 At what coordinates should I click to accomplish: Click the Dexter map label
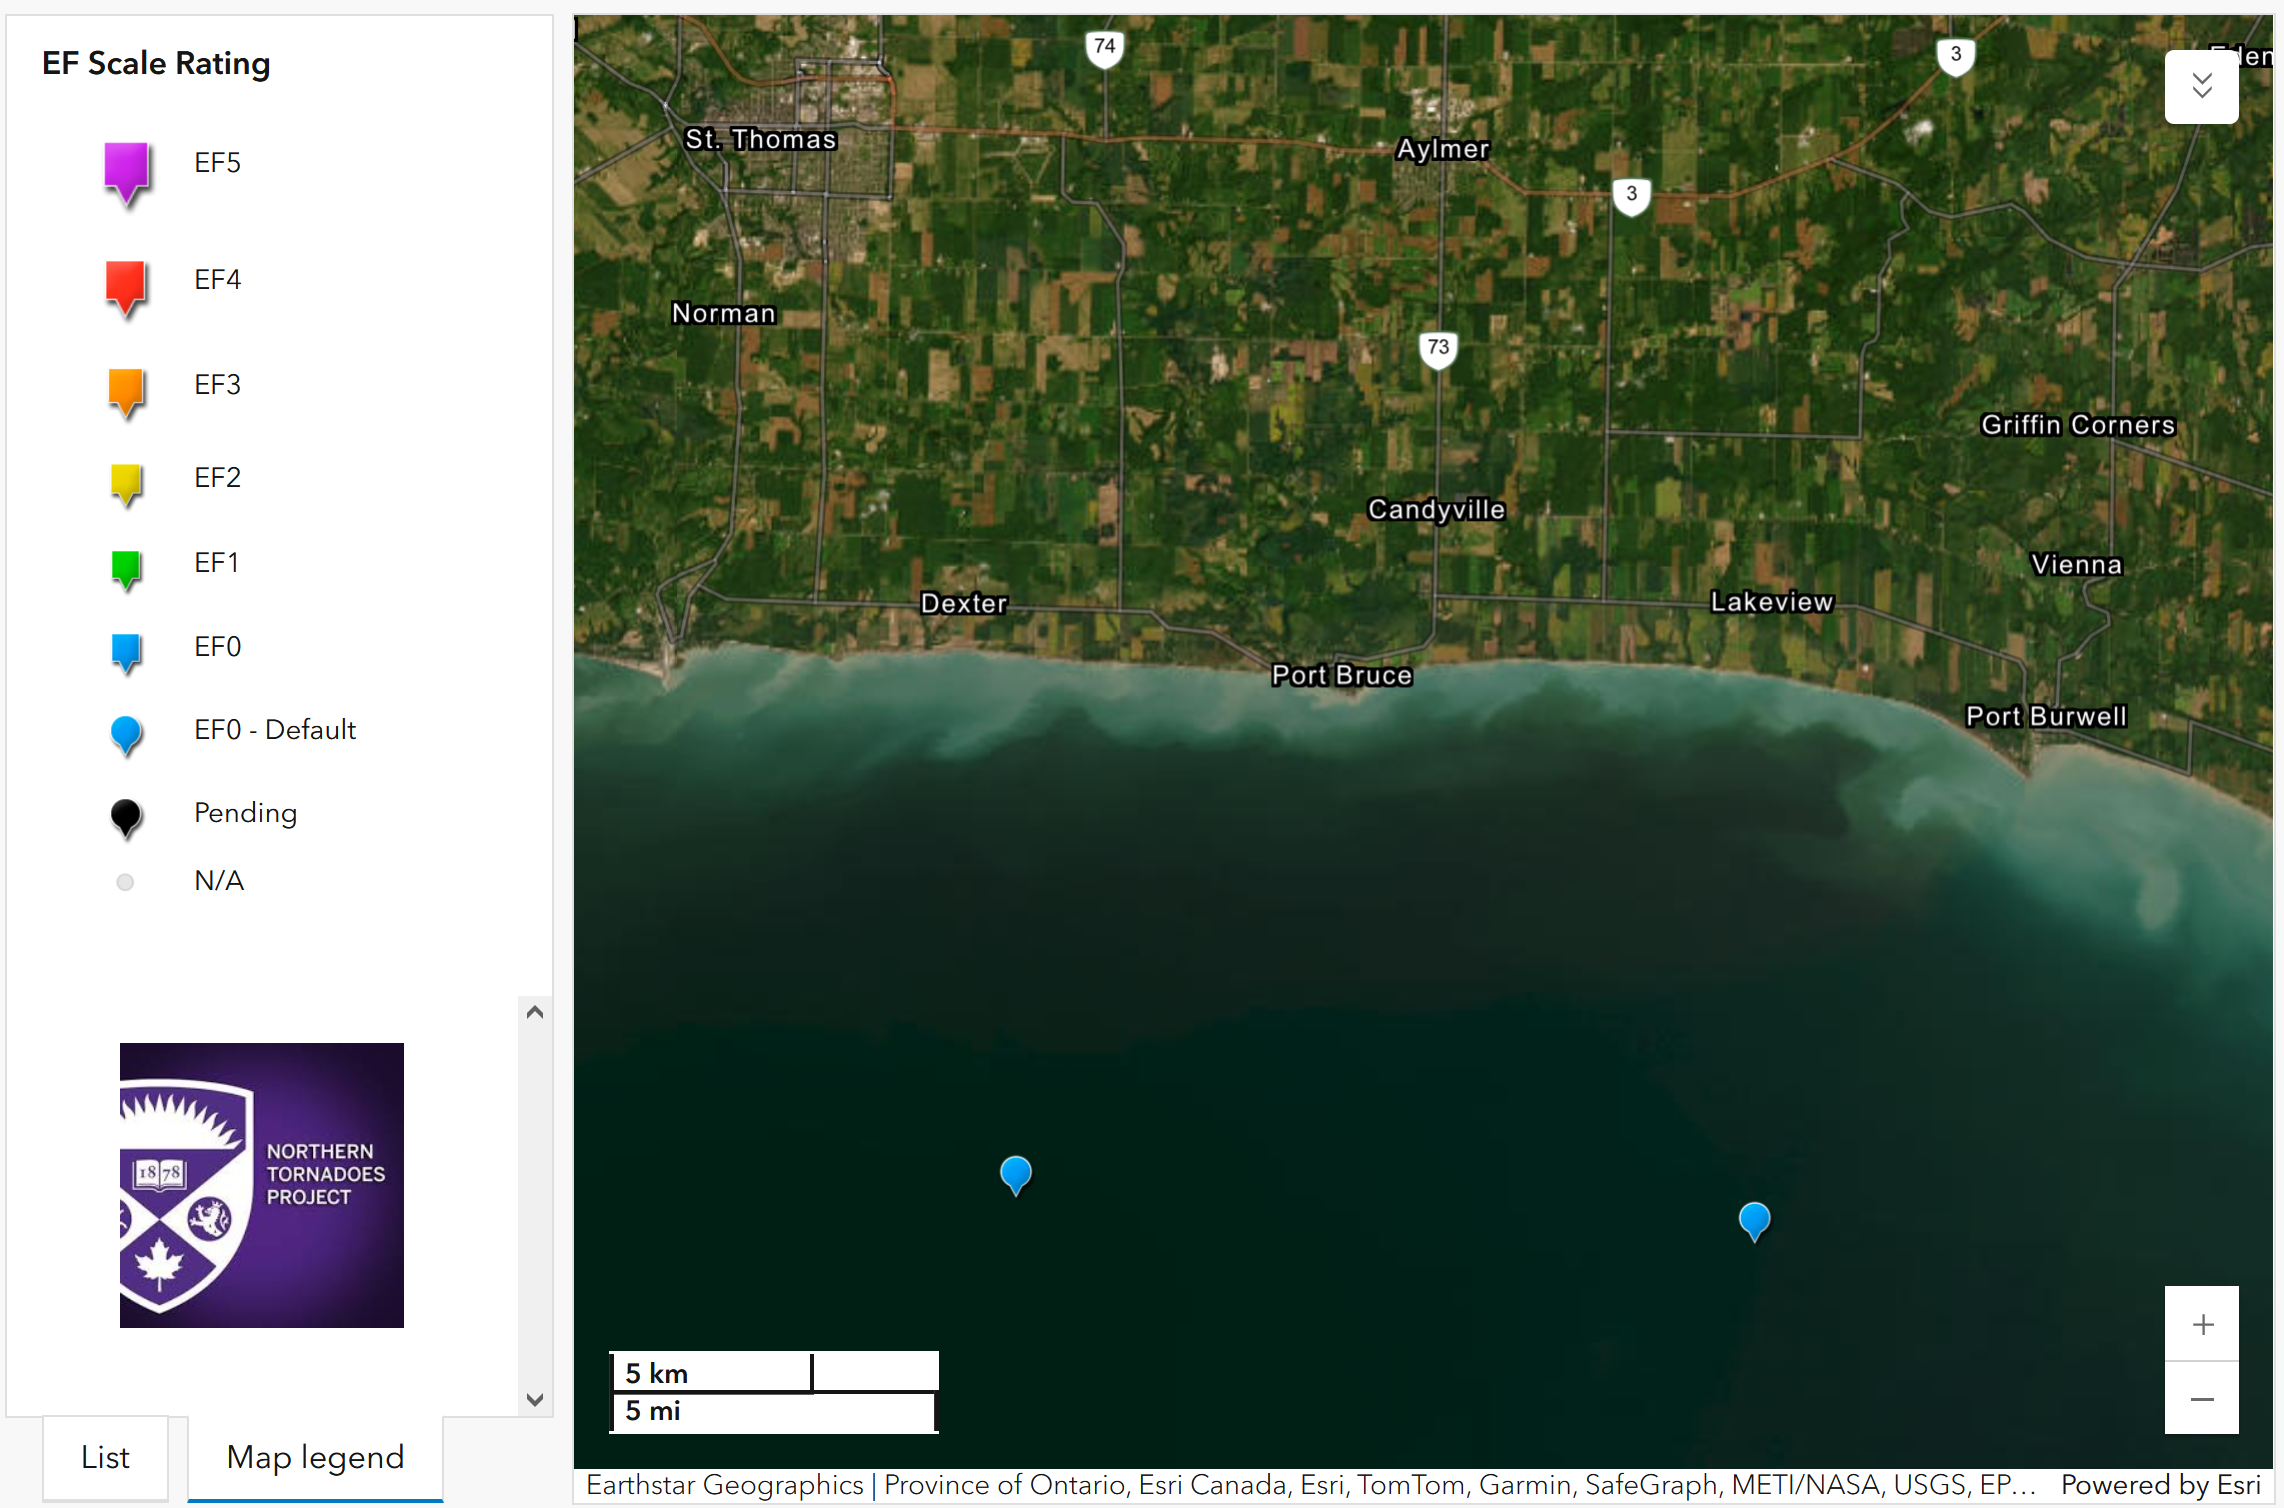[964, 603]
